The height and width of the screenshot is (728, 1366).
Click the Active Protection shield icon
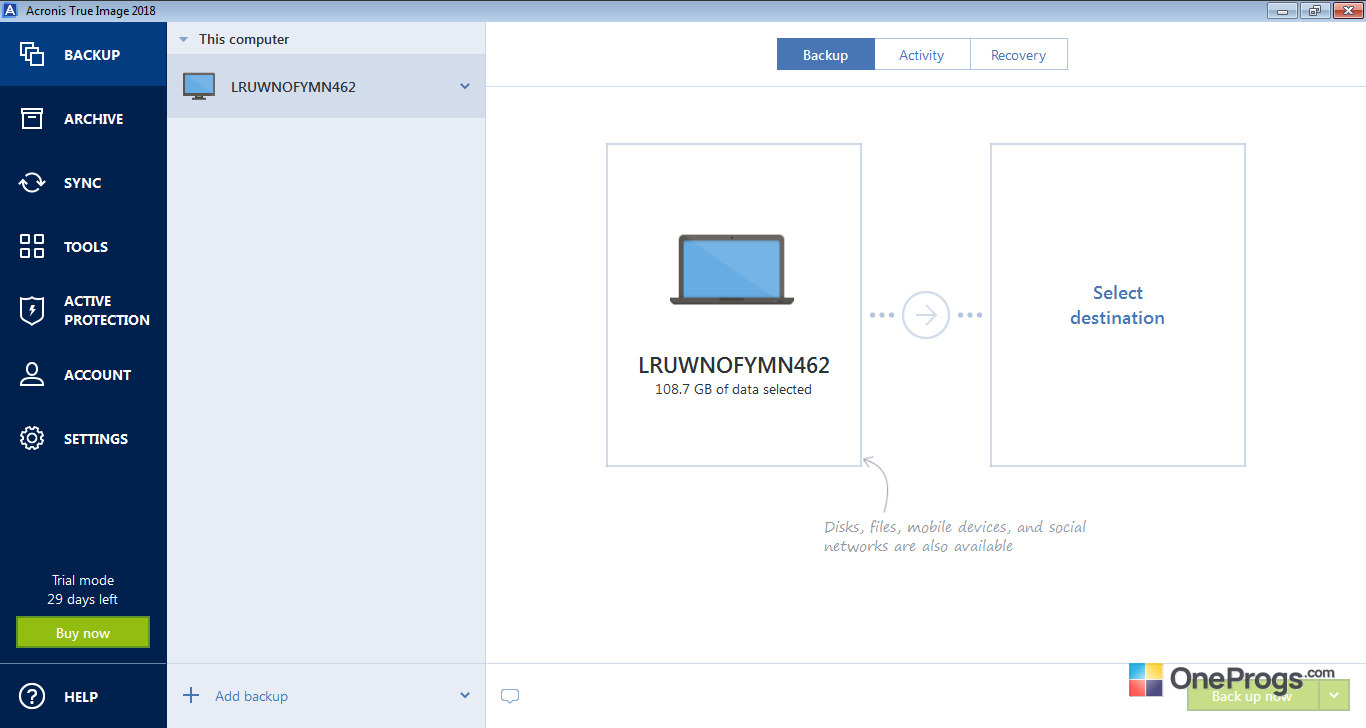click(32, 310)
